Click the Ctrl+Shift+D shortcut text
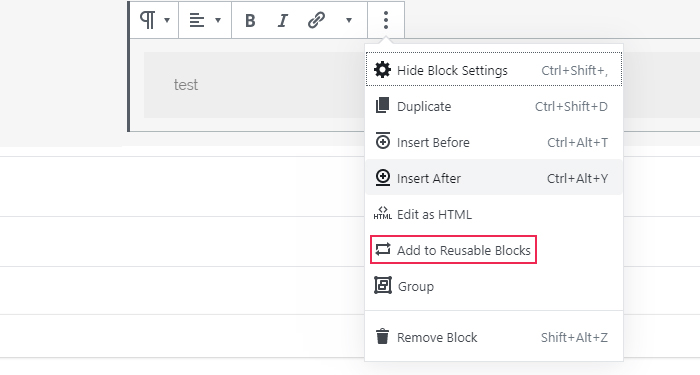 [x=571, y=106]
